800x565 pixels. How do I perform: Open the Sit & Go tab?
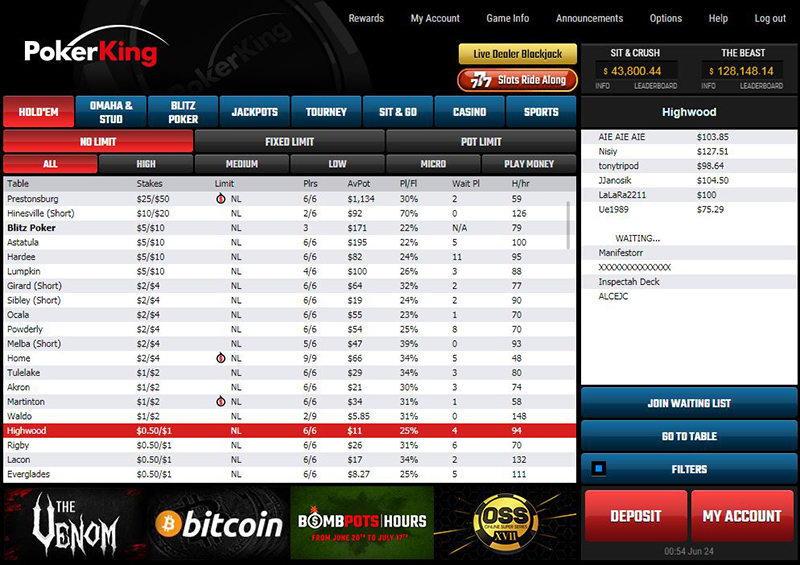398,112
